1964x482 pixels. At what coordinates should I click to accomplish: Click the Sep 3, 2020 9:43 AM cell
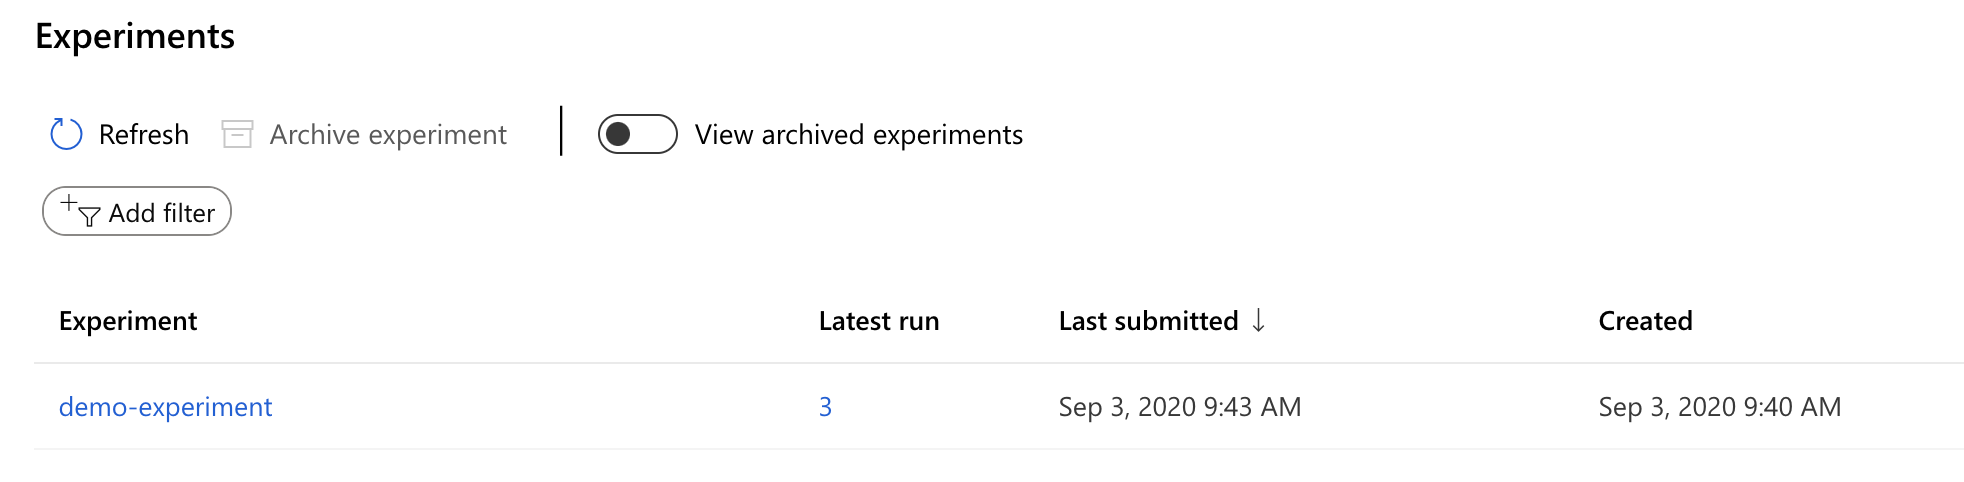[x=1179, y=407]
